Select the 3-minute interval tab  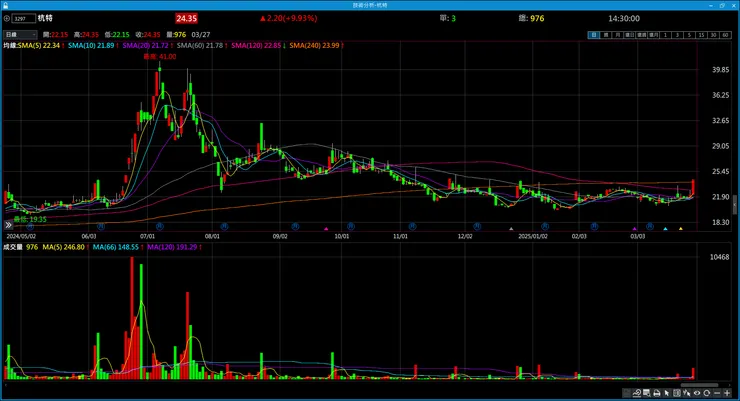pyautogui.click(x=678, y=35)
